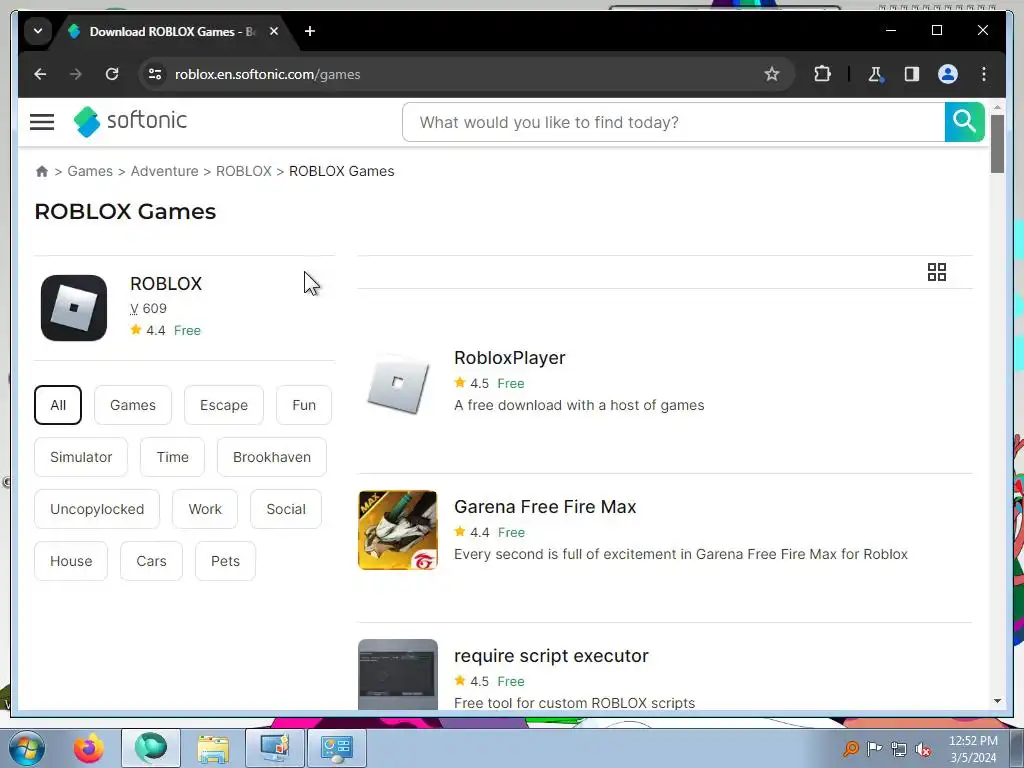Select the Cars filter tag
This screenshot has height=768, width=1024.
coord(152,561)
